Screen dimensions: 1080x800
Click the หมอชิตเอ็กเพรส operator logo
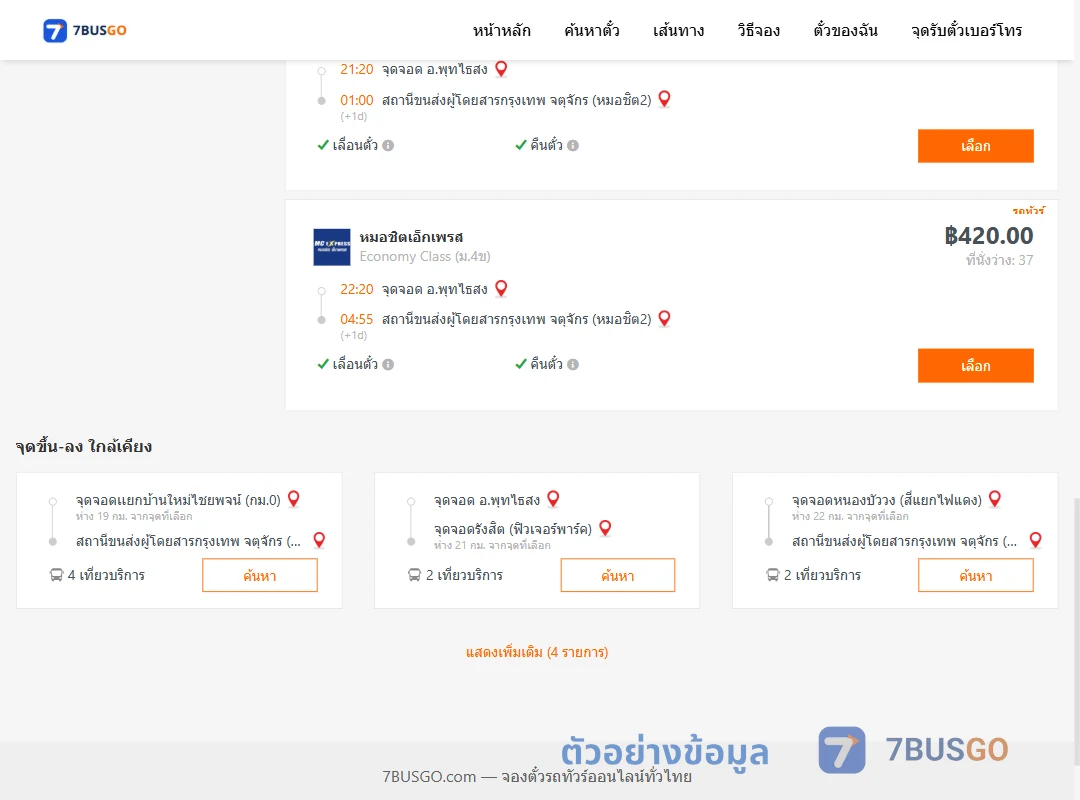[332, 247]
